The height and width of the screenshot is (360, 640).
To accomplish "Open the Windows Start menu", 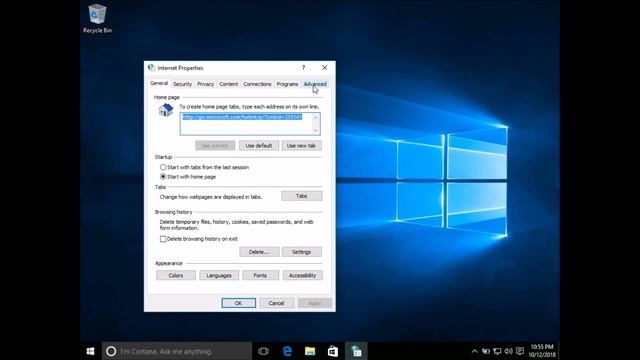I will click(91, 351).
